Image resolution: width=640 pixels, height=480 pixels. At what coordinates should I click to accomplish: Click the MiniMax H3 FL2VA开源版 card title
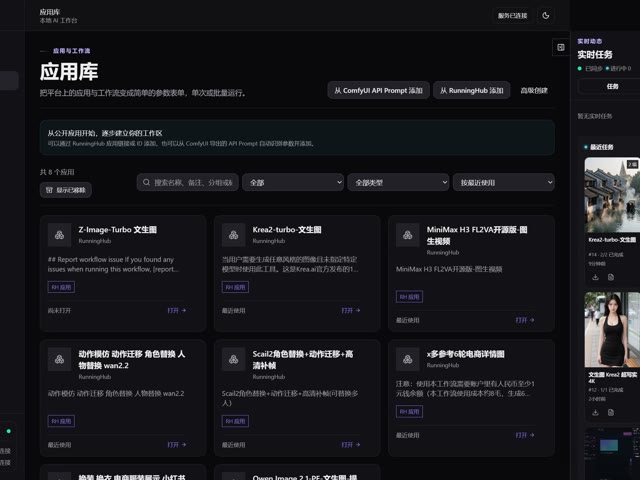[x=477, y=236]
